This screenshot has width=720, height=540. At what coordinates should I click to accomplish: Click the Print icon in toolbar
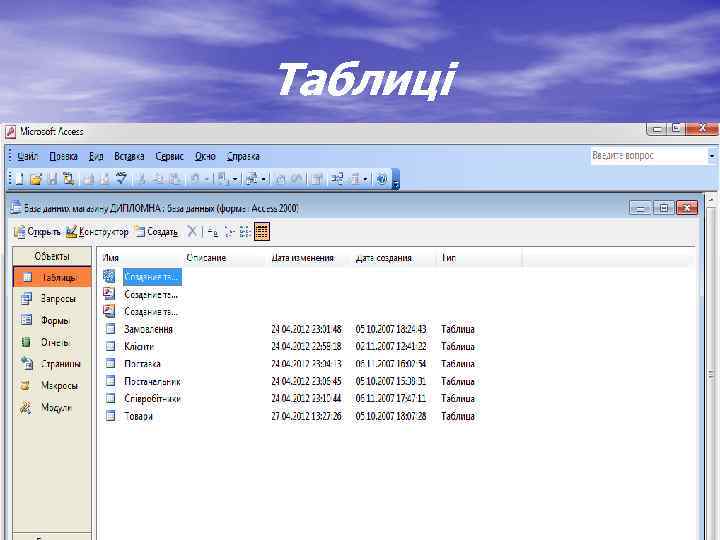click(89, 179)
